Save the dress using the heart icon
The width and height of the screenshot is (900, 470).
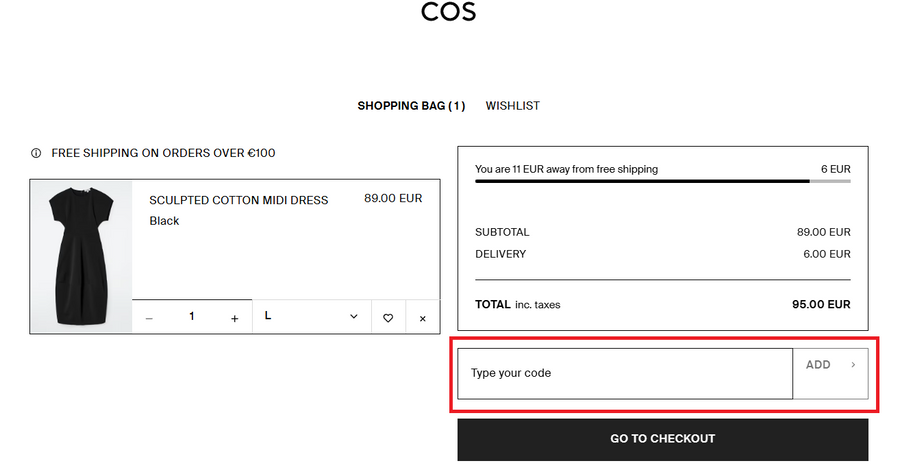coord(388,318)
